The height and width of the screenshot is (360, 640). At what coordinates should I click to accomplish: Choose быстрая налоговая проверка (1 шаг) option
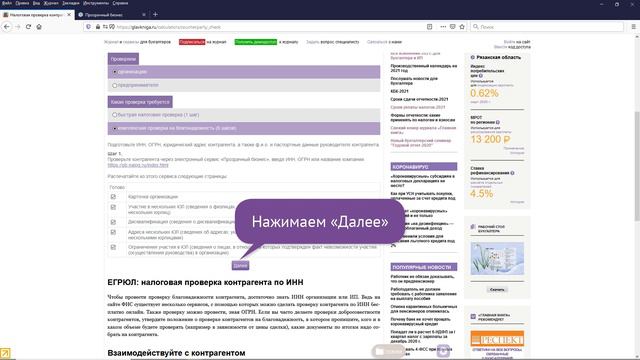click(115, 115)
